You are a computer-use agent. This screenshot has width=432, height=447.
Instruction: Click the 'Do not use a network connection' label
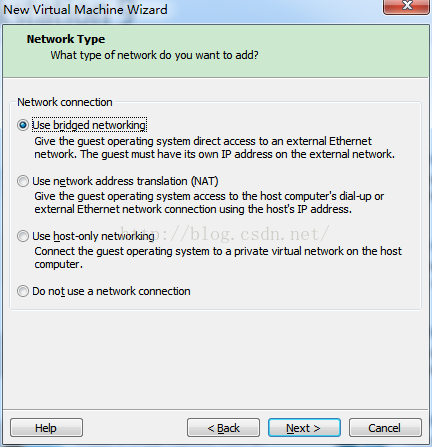point(111,291)
